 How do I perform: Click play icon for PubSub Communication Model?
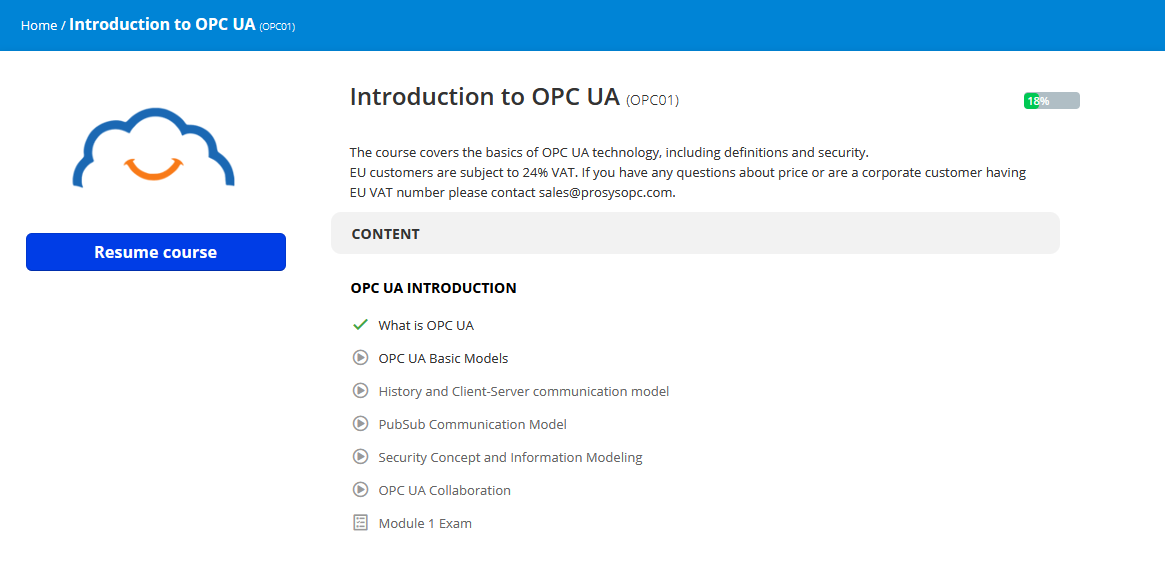(x=361, y=424)
